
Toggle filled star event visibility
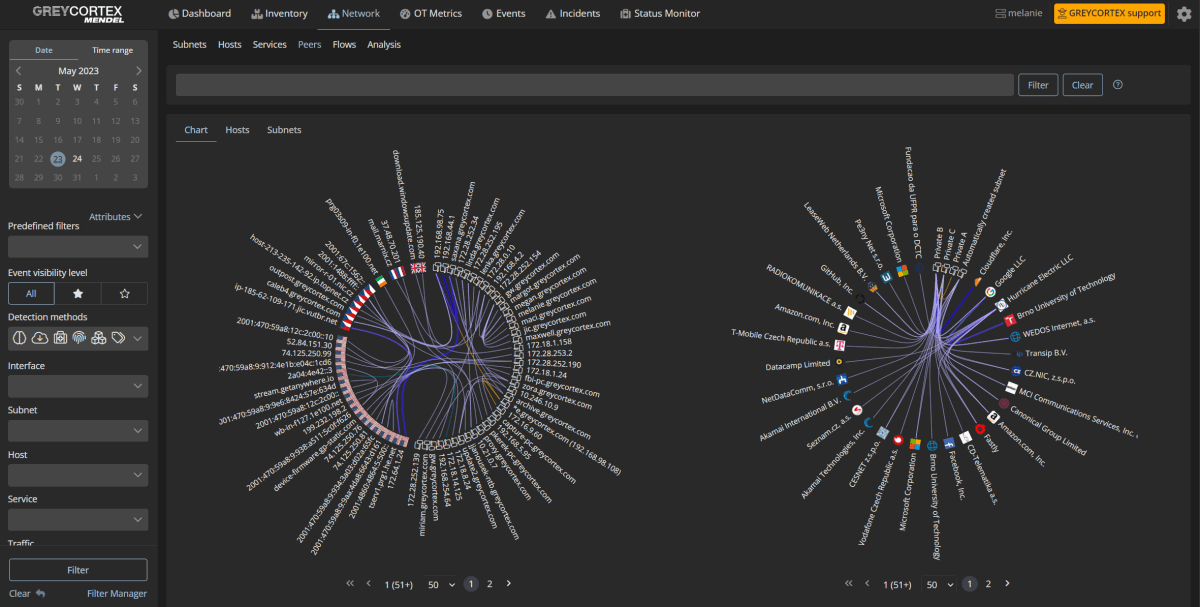[78, 293]
